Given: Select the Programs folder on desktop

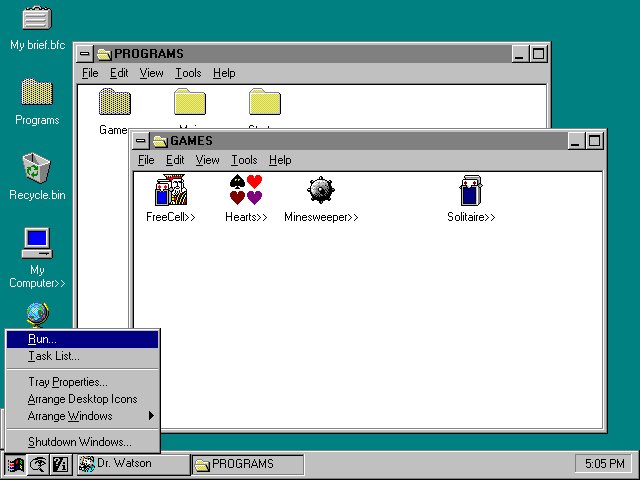Looking at the screenshot, I should pyautogui.click(x=37, y=92).
